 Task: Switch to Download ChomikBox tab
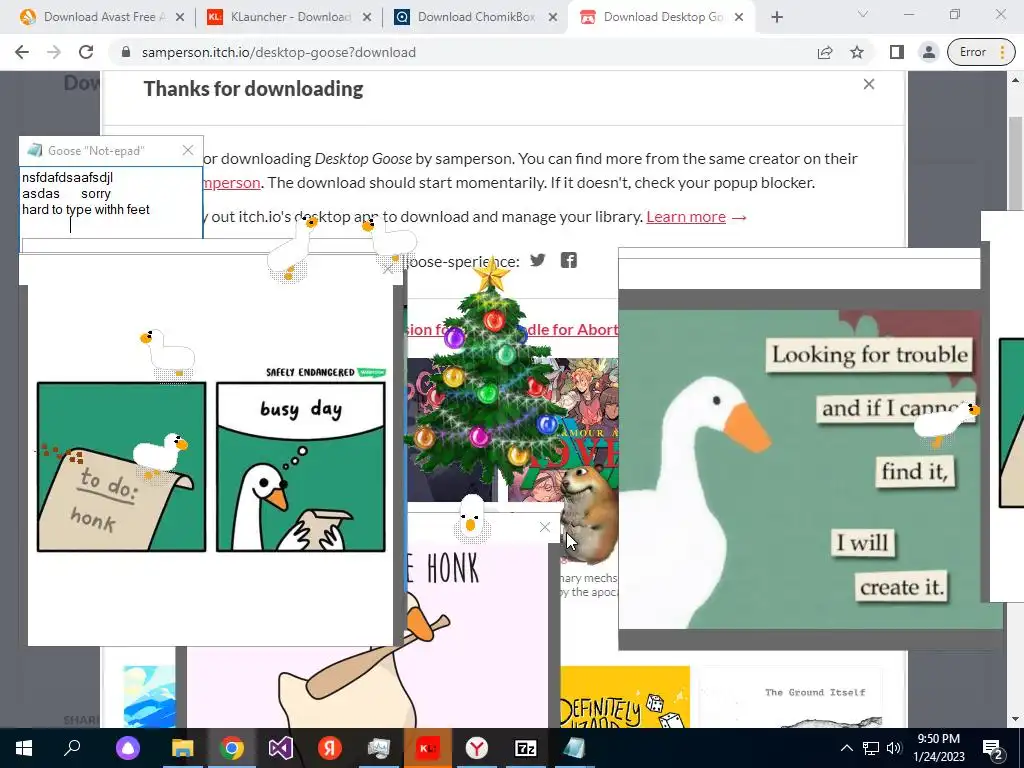click(477, 17)
